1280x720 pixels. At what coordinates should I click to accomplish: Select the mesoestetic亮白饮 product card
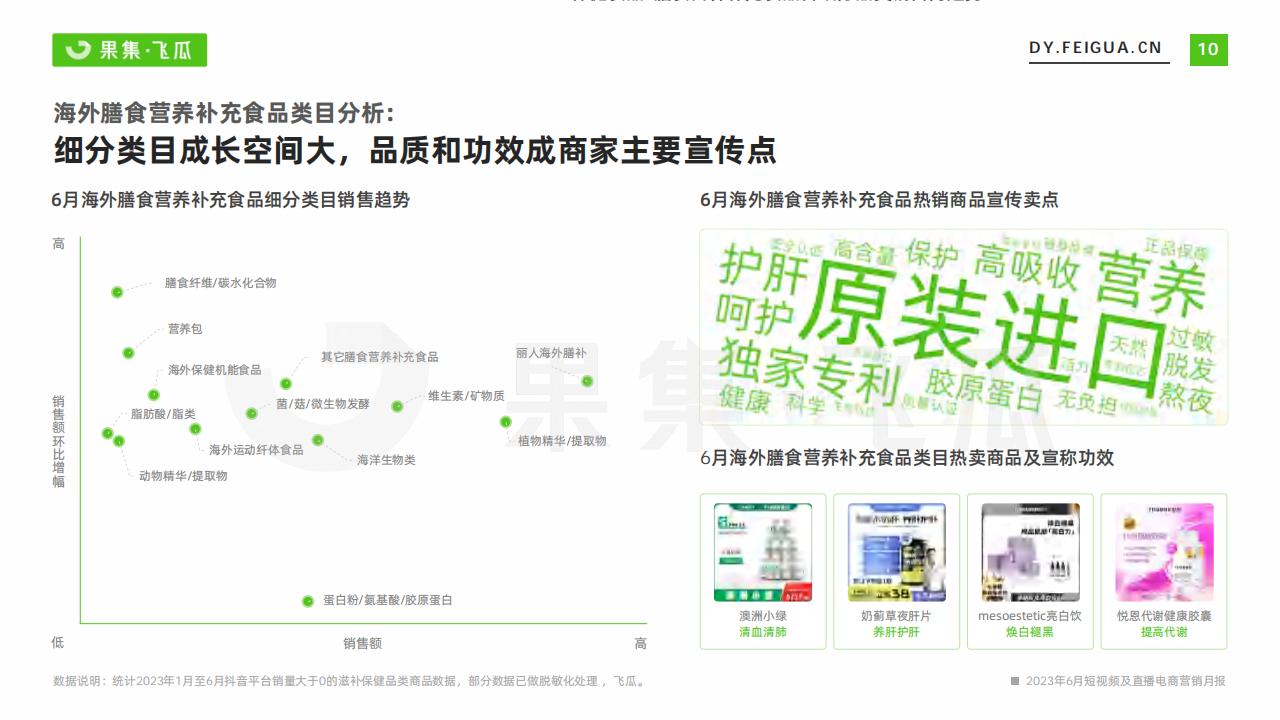[1030, 571]
